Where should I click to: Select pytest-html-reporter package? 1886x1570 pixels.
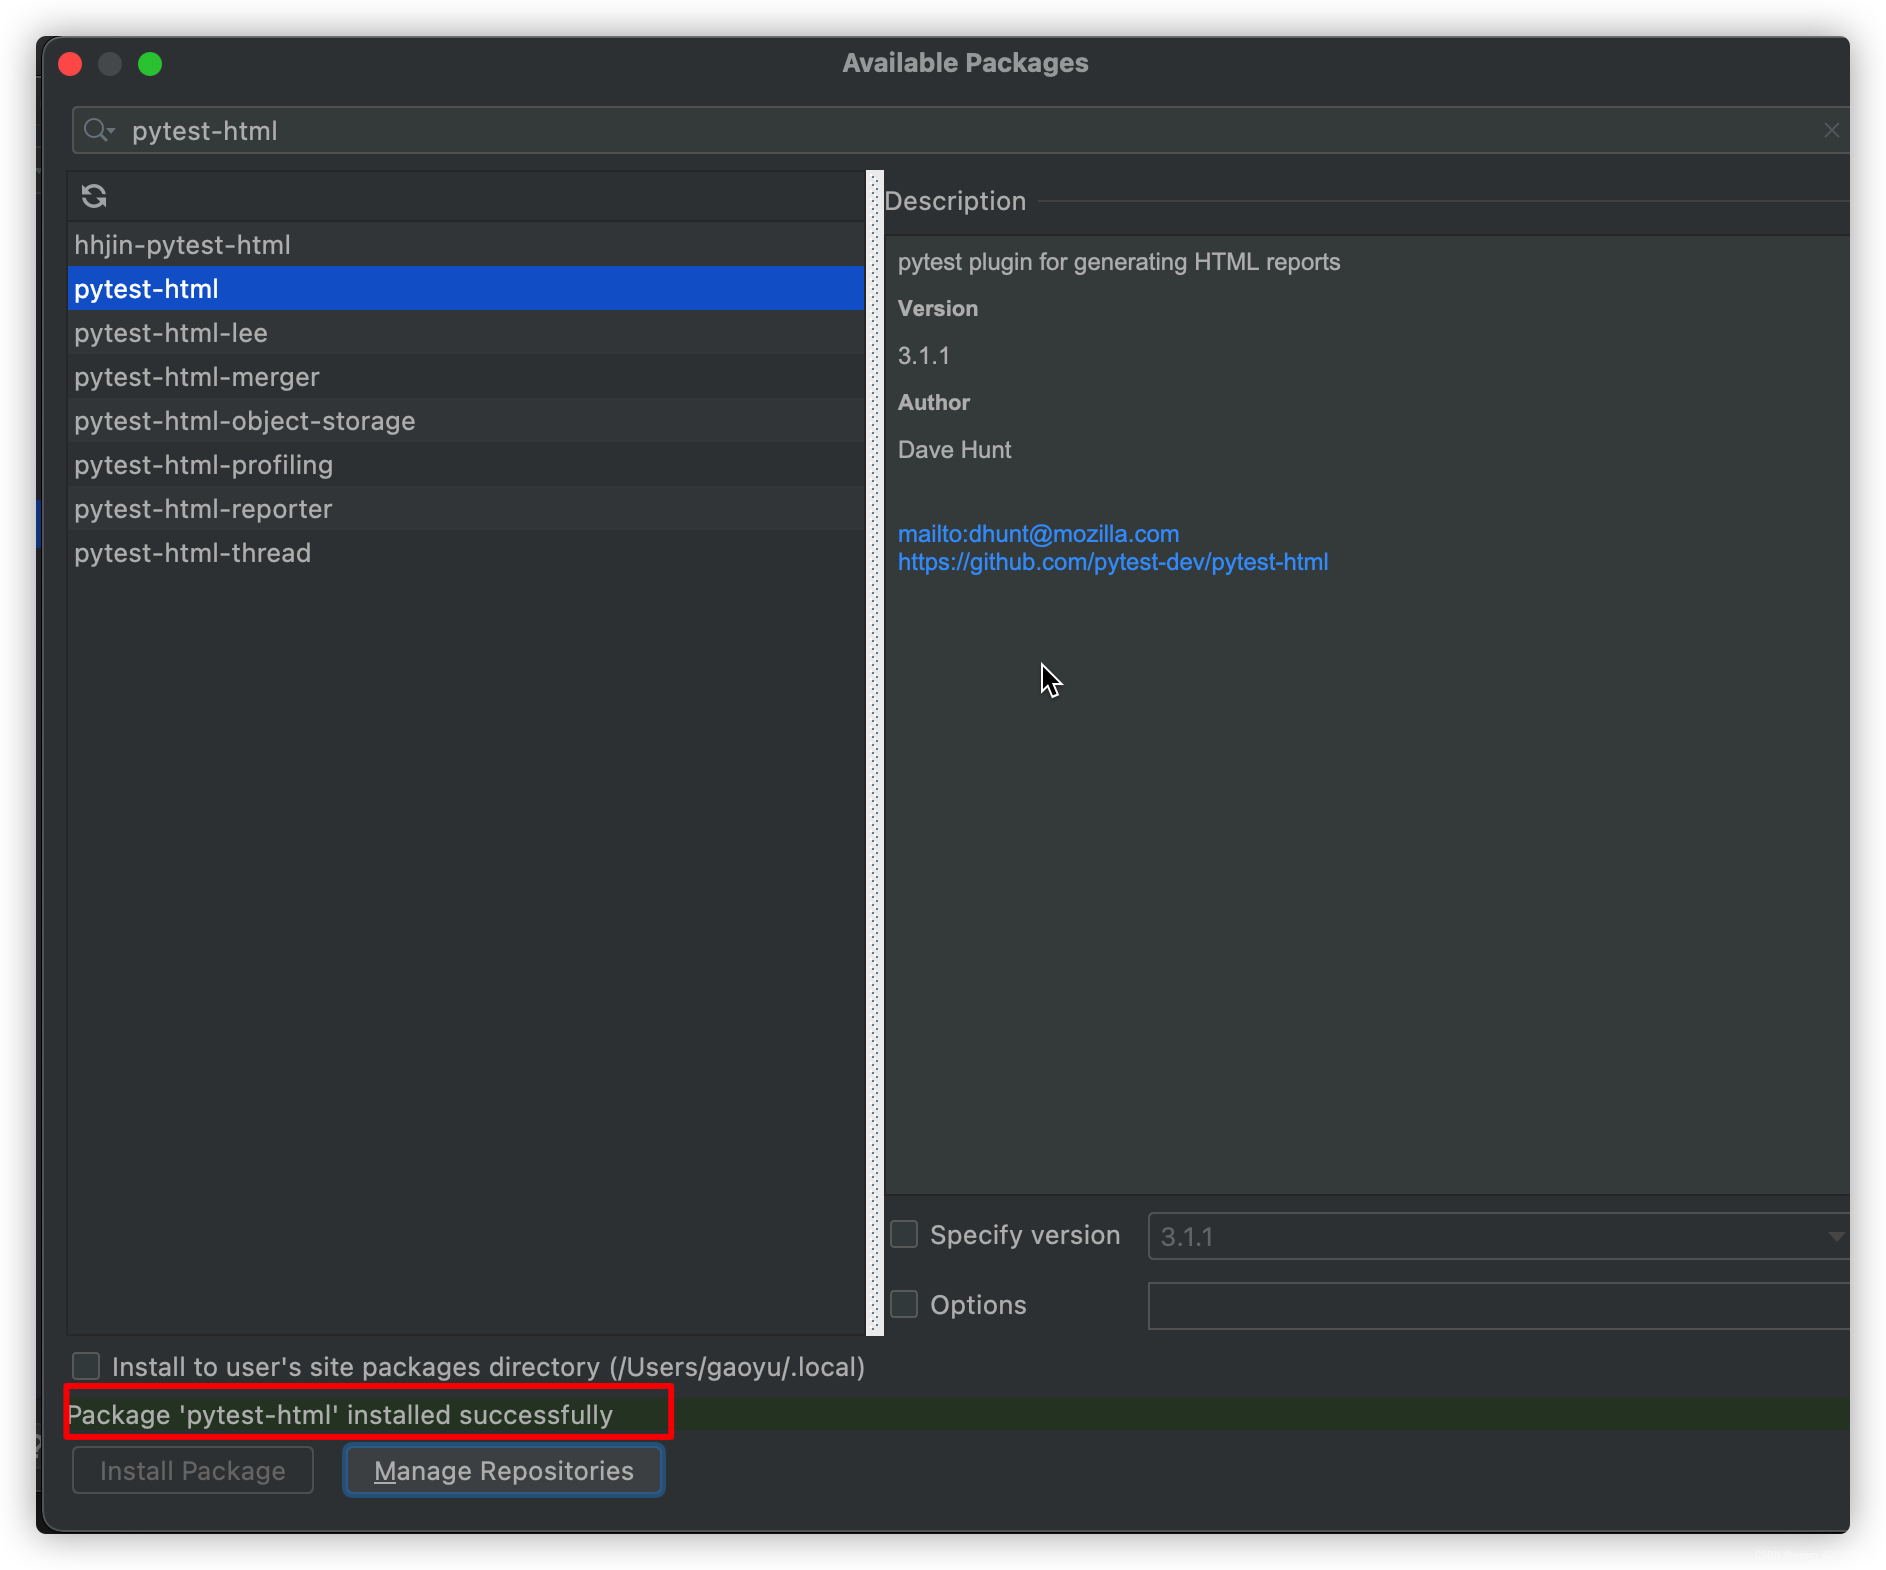pos(466,509)
